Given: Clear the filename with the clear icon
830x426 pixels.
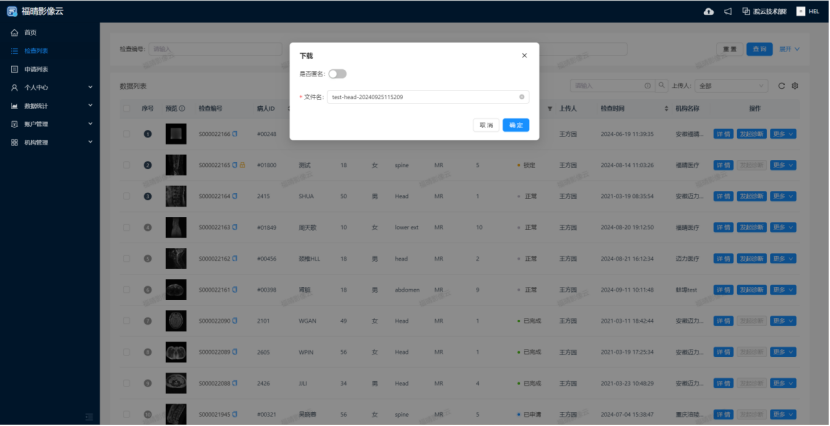Looking at the screenshot, I should [x=521, y=97].
